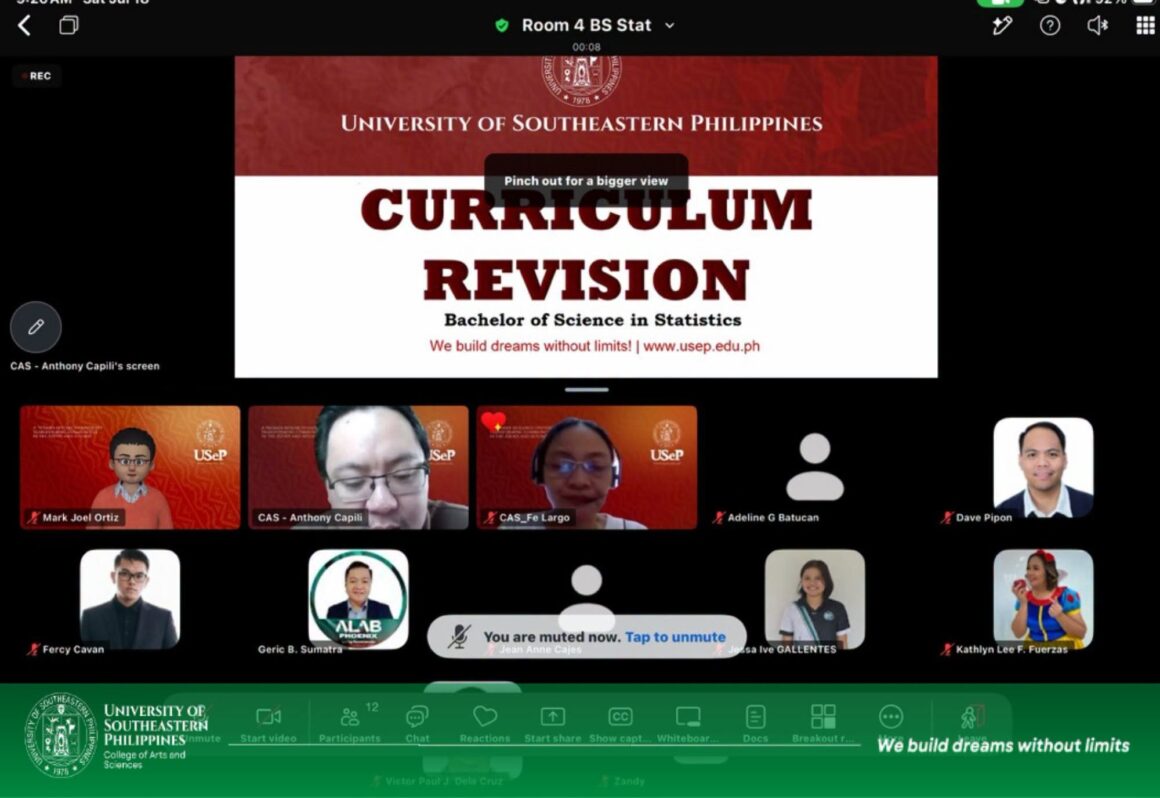Viewport: 1160px width, 798px height.
Task: Tap muted mic icon beside Dave Pipon
Action: click(947, 518)
